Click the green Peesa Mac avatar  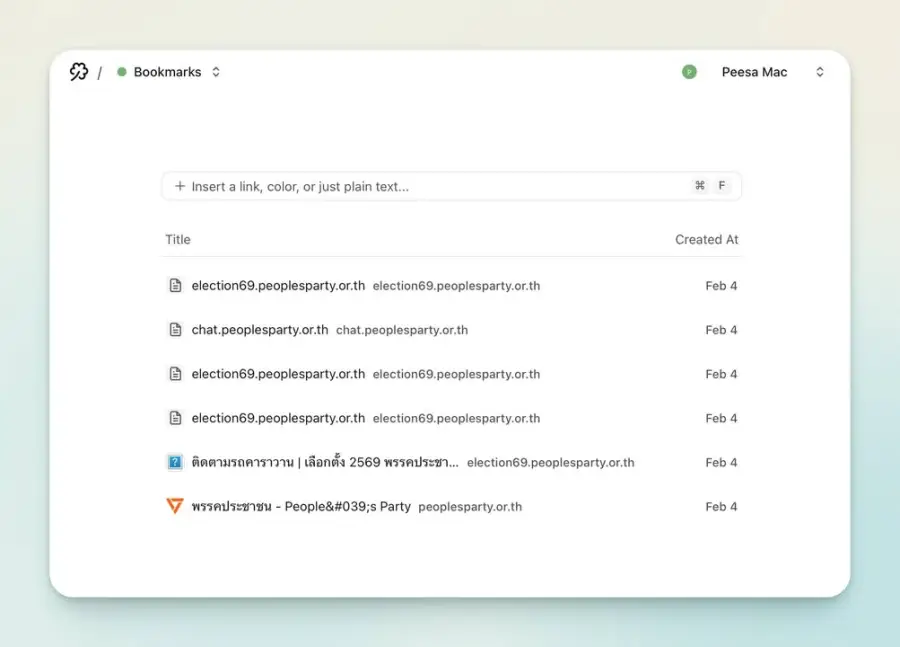click(689, 72)
